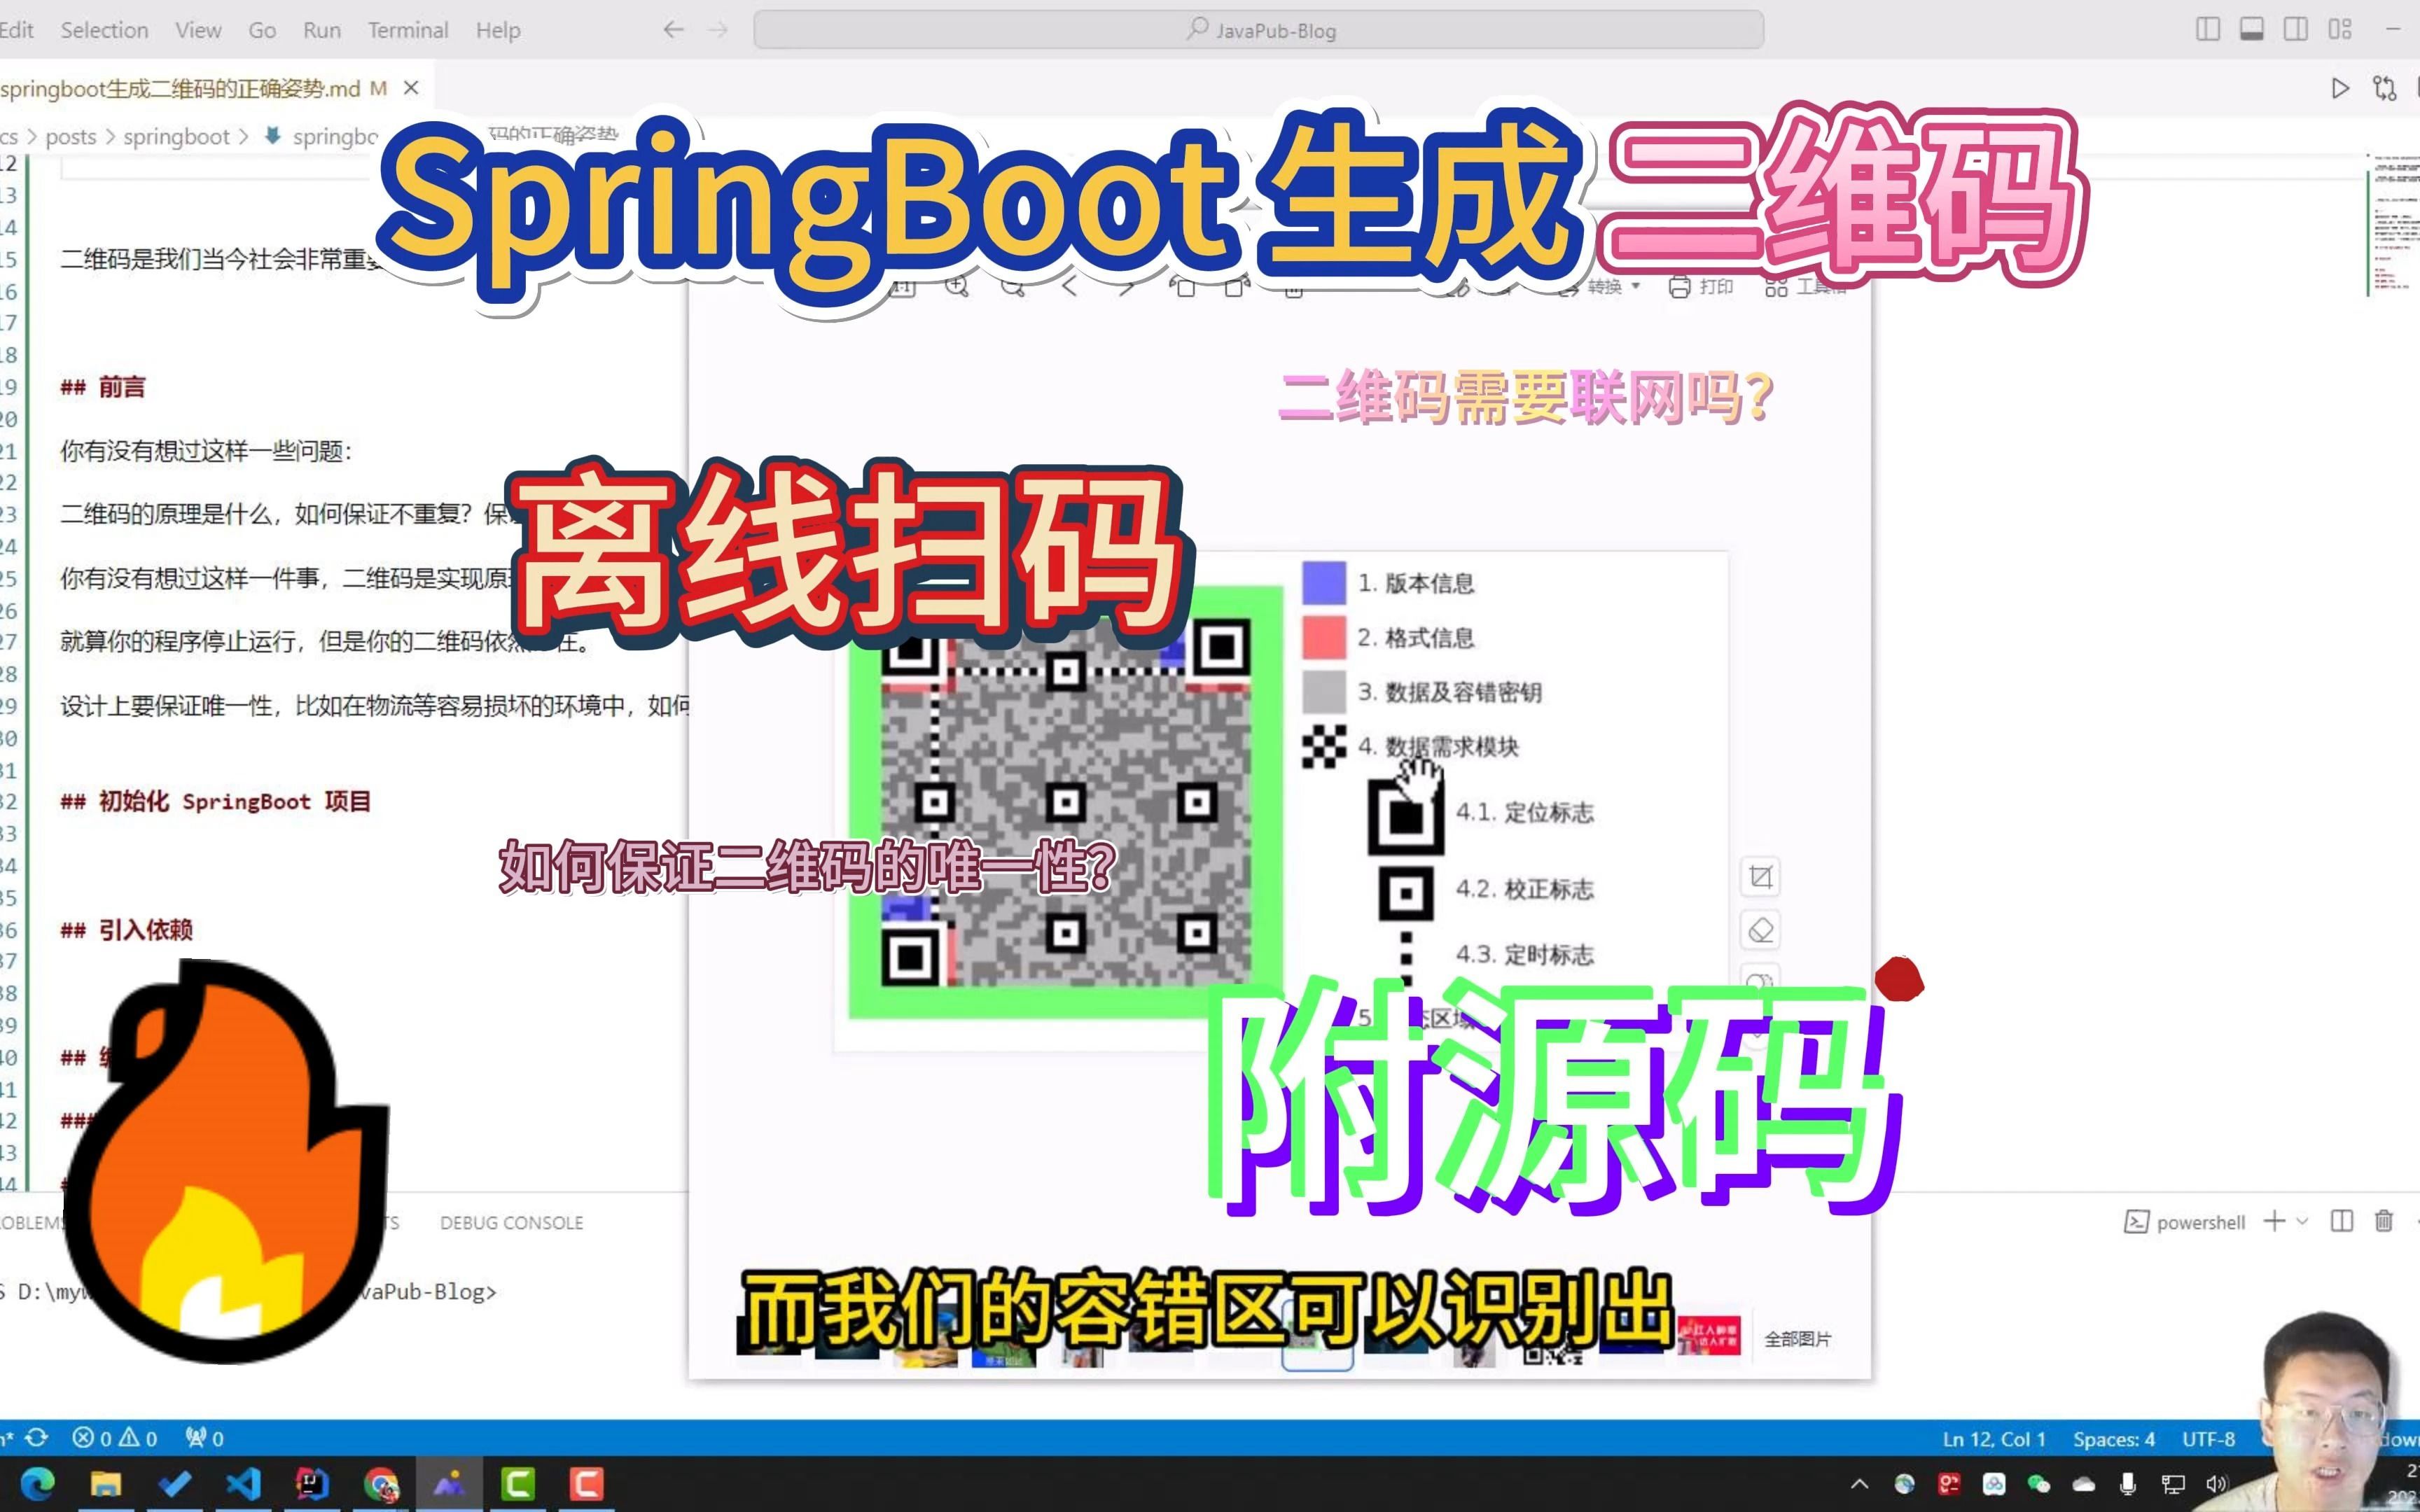Switch to the DEBUG CONSOLE panel tab
Image resolution: width=2420 pixels, height=1512 pixels.
[511, 1223]
